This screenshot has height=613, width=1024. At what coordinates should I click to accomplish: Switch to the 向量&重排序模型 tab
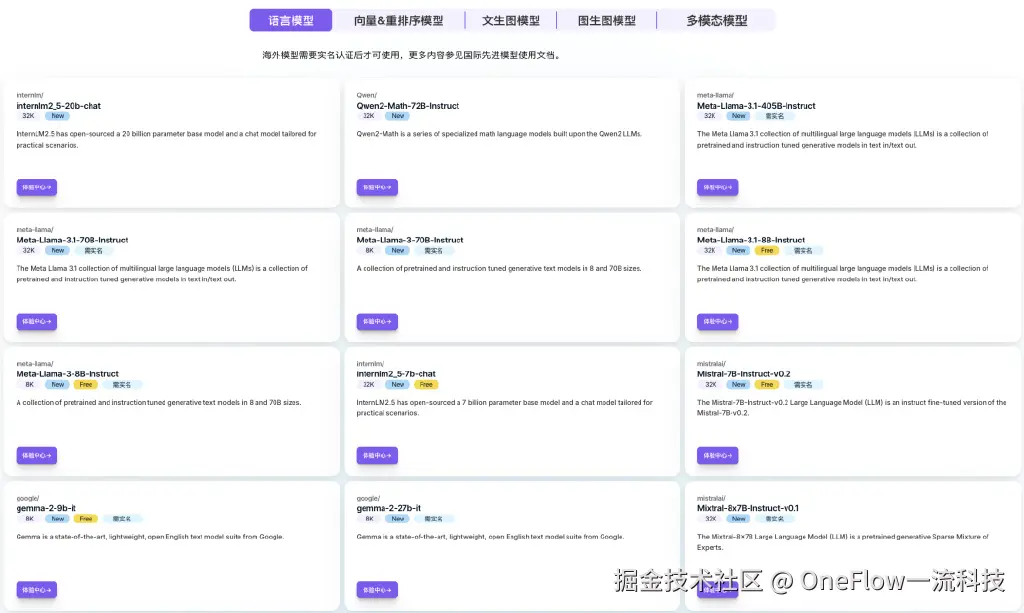tap(398, 20)
